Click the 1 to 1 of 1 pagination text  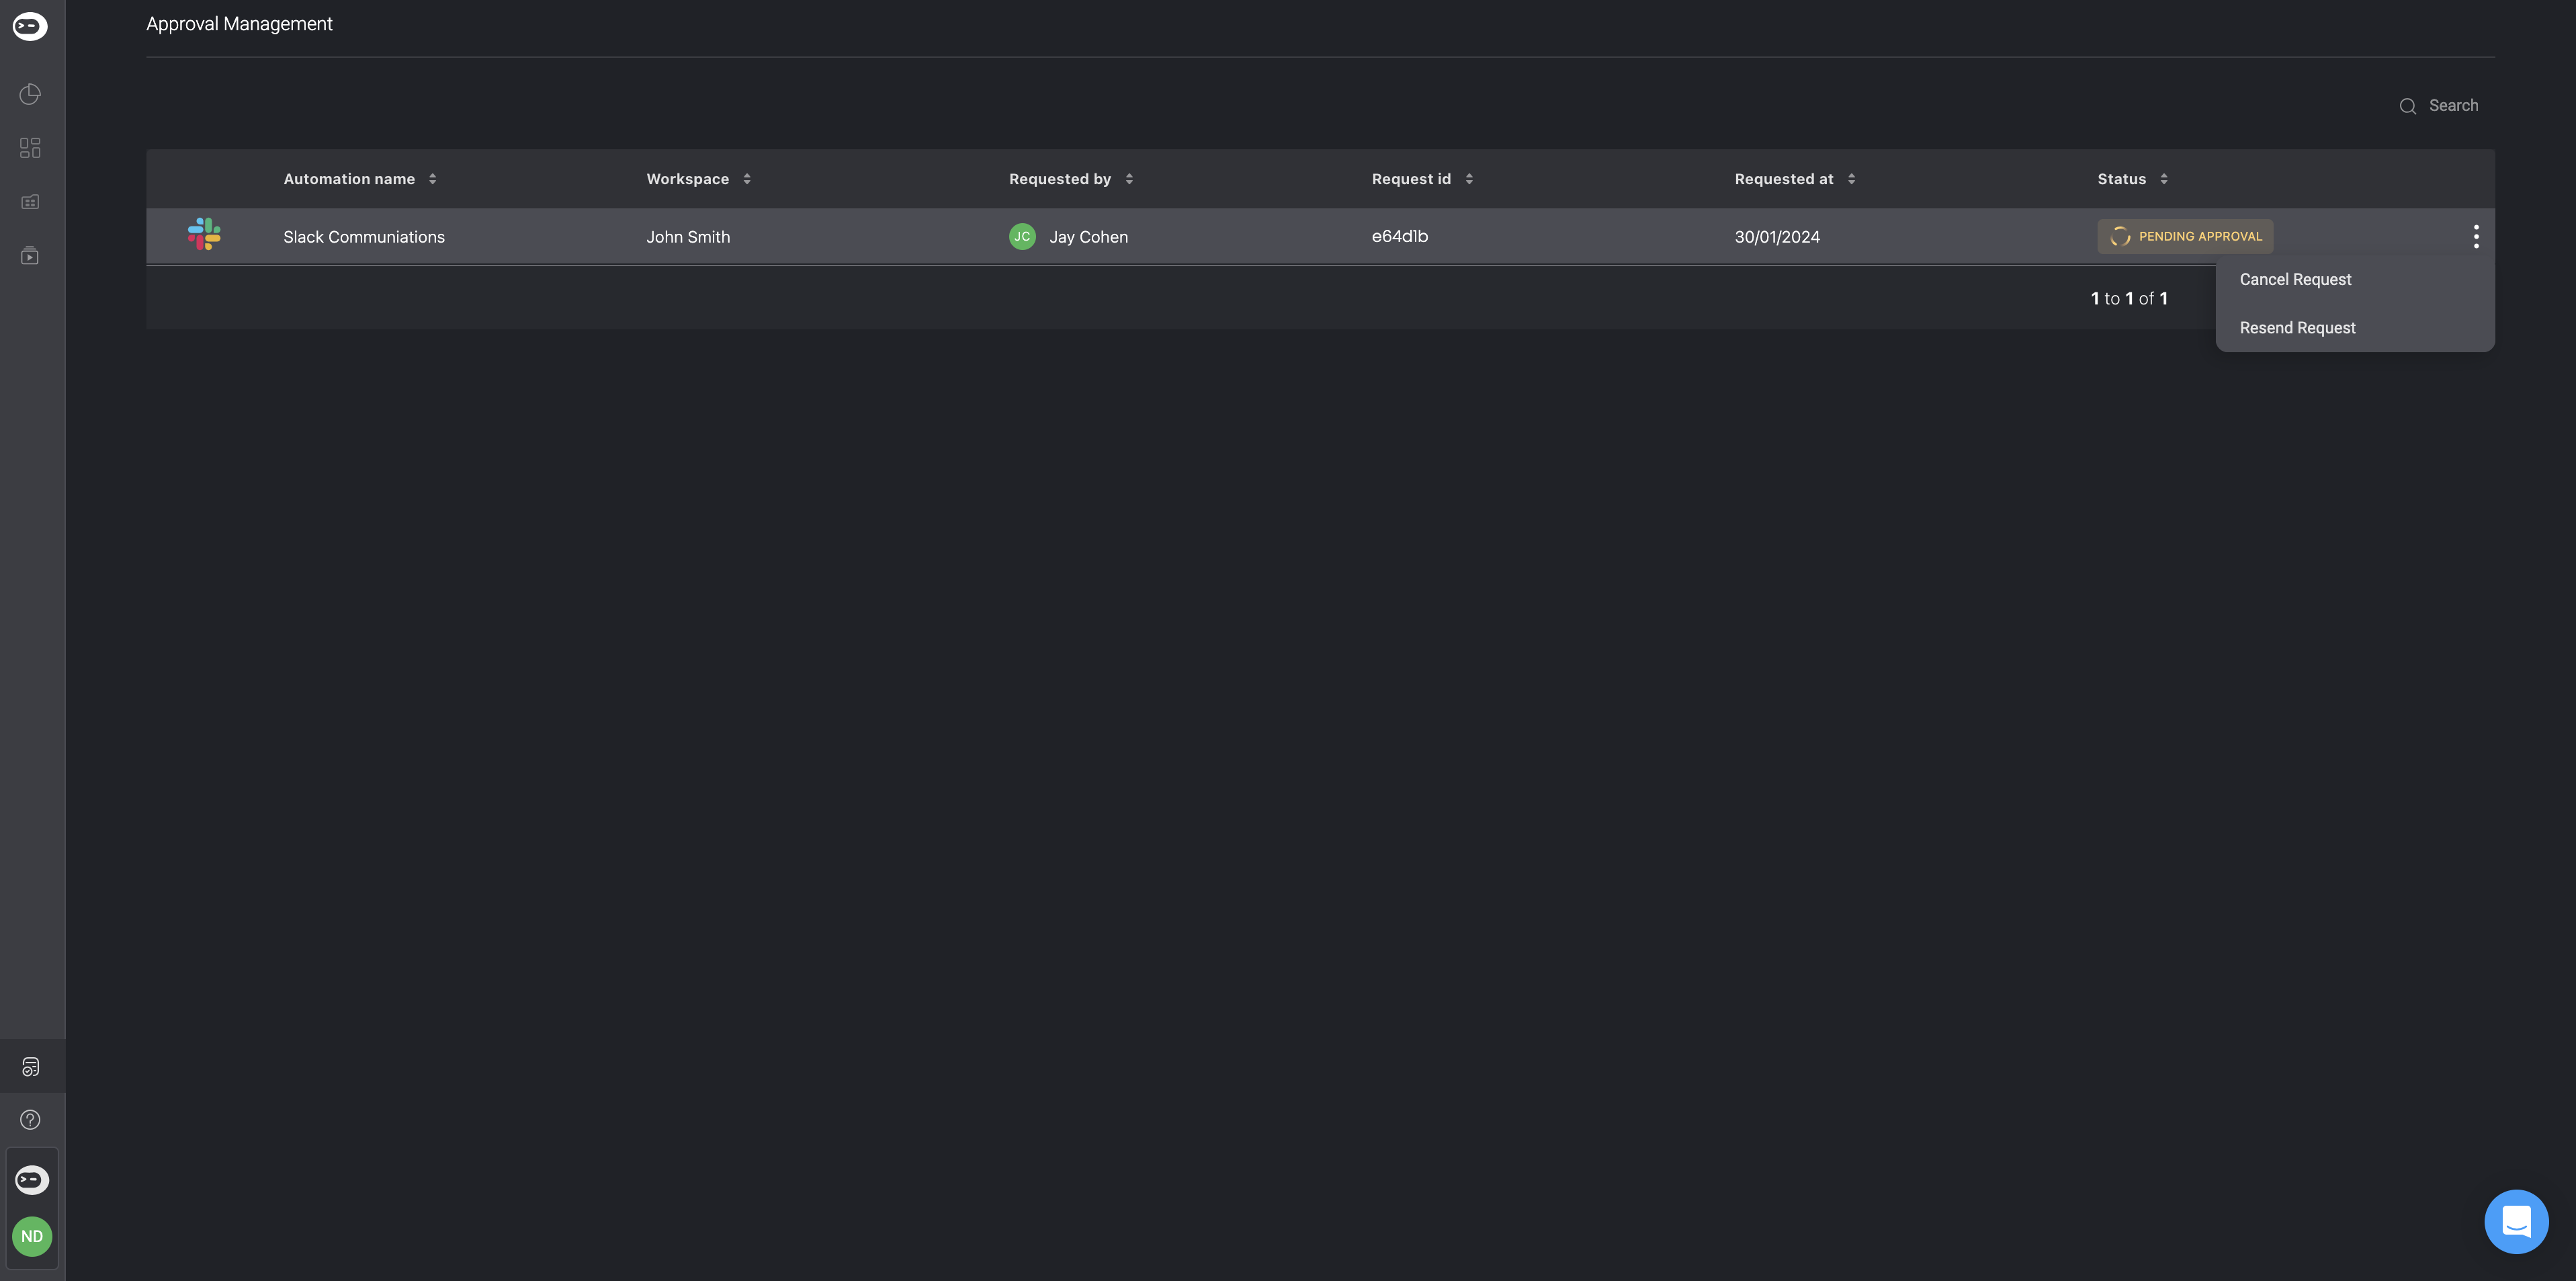tap(2129, 299)
